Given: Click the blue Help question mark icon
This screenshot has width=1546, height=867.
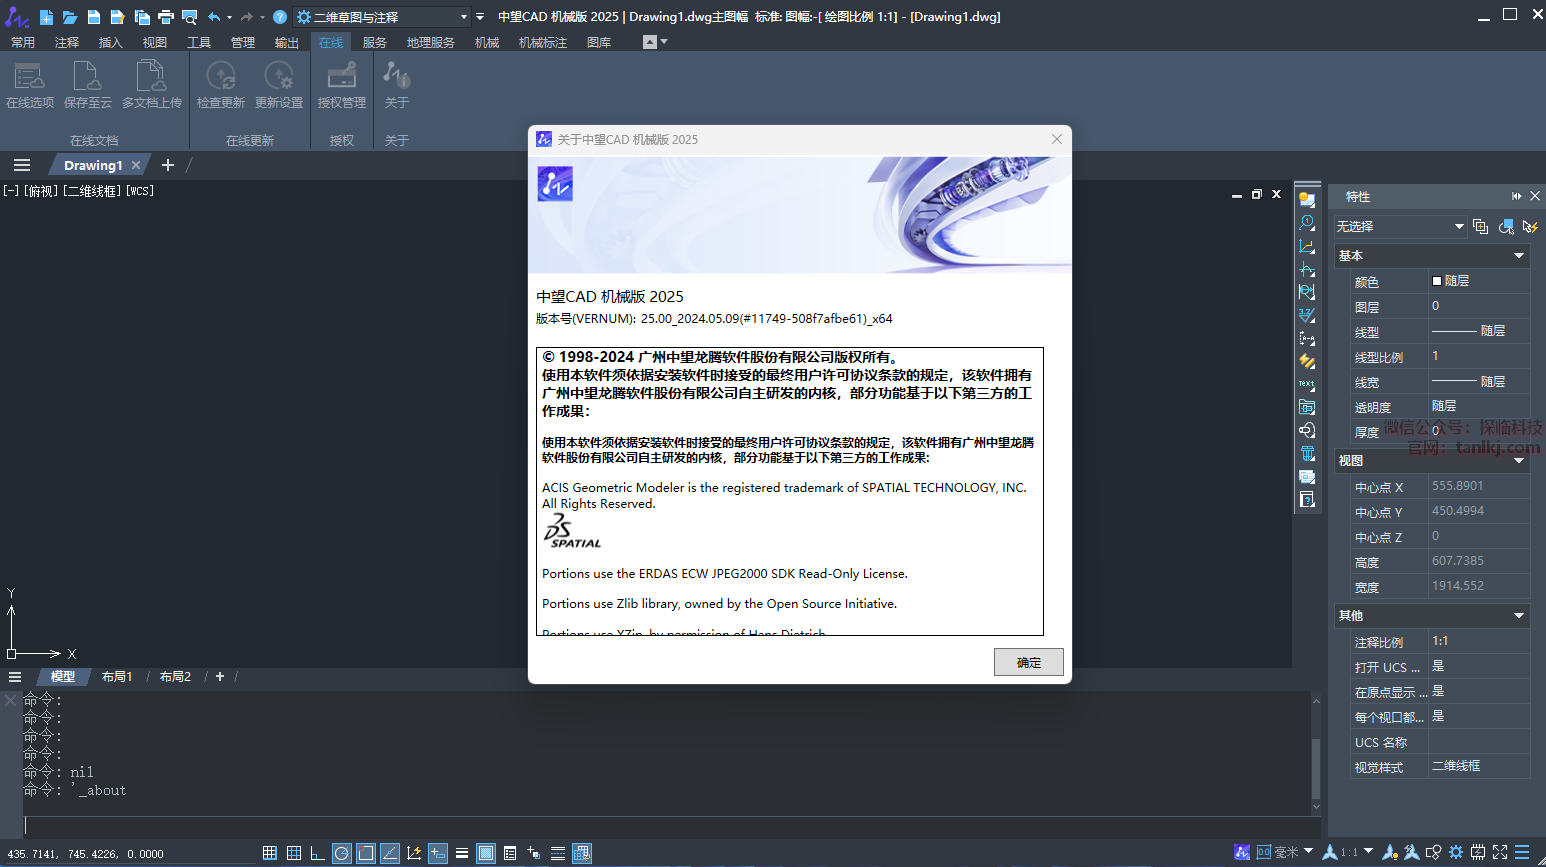Looking at the screenshot, I should pos(280,17).
